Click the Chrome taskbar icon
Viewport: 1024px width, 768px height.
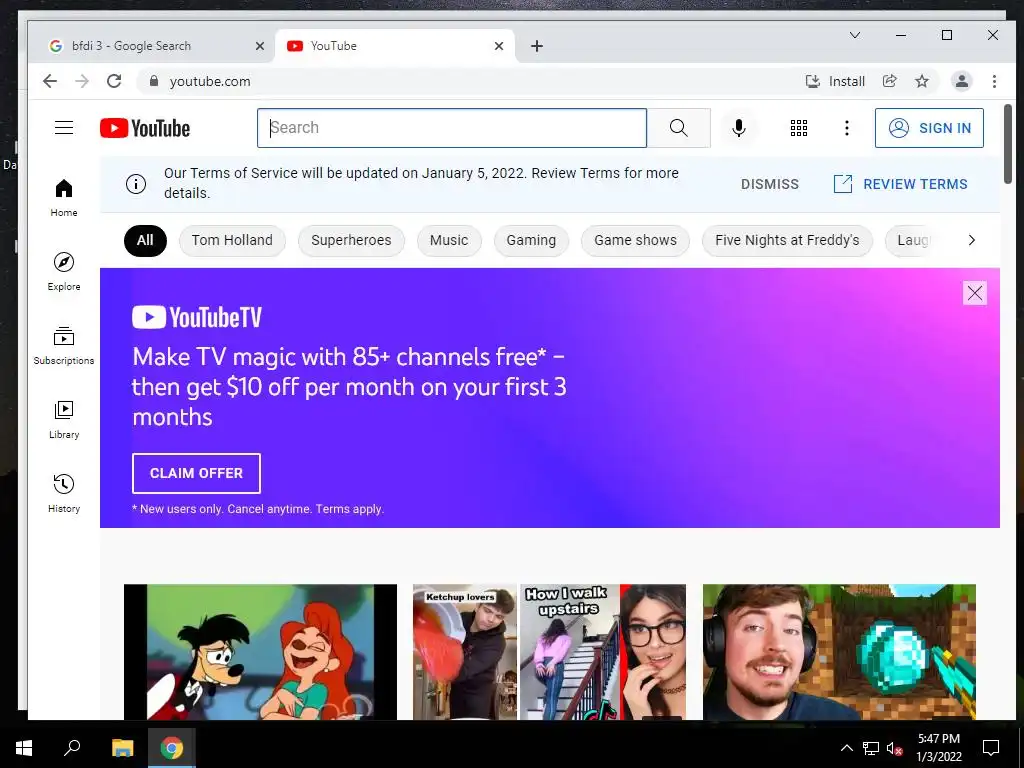point(172,748)
